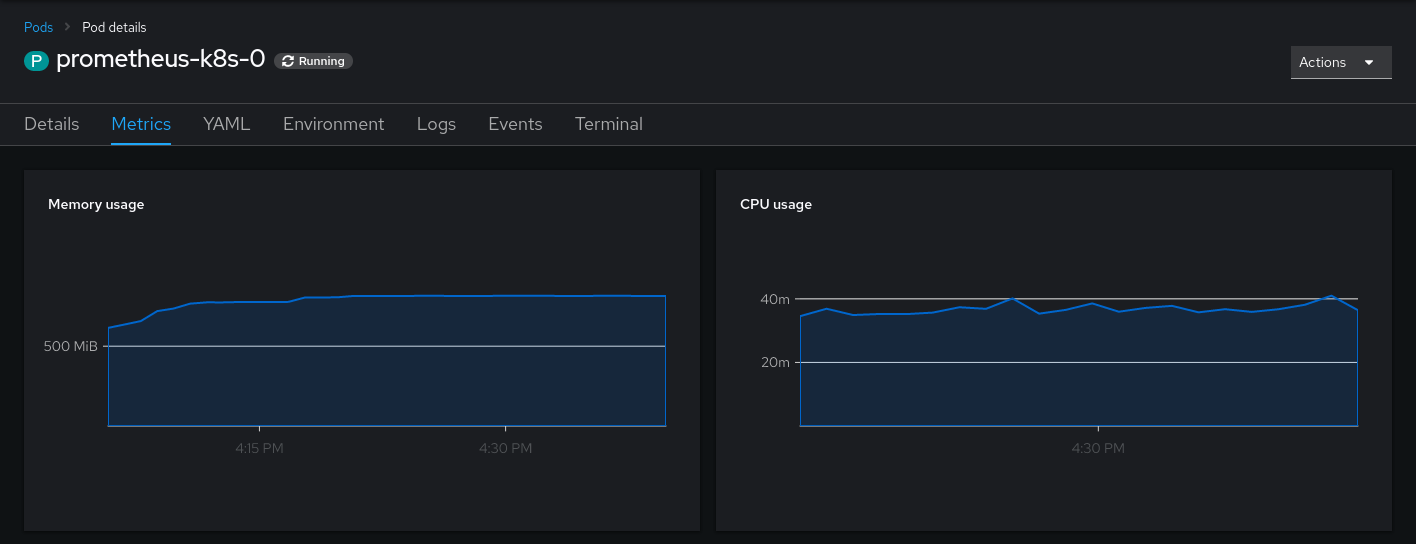The image size is (1416, 544).
Task: Click the 20m label on CPU chart
Action: [775, 362]
